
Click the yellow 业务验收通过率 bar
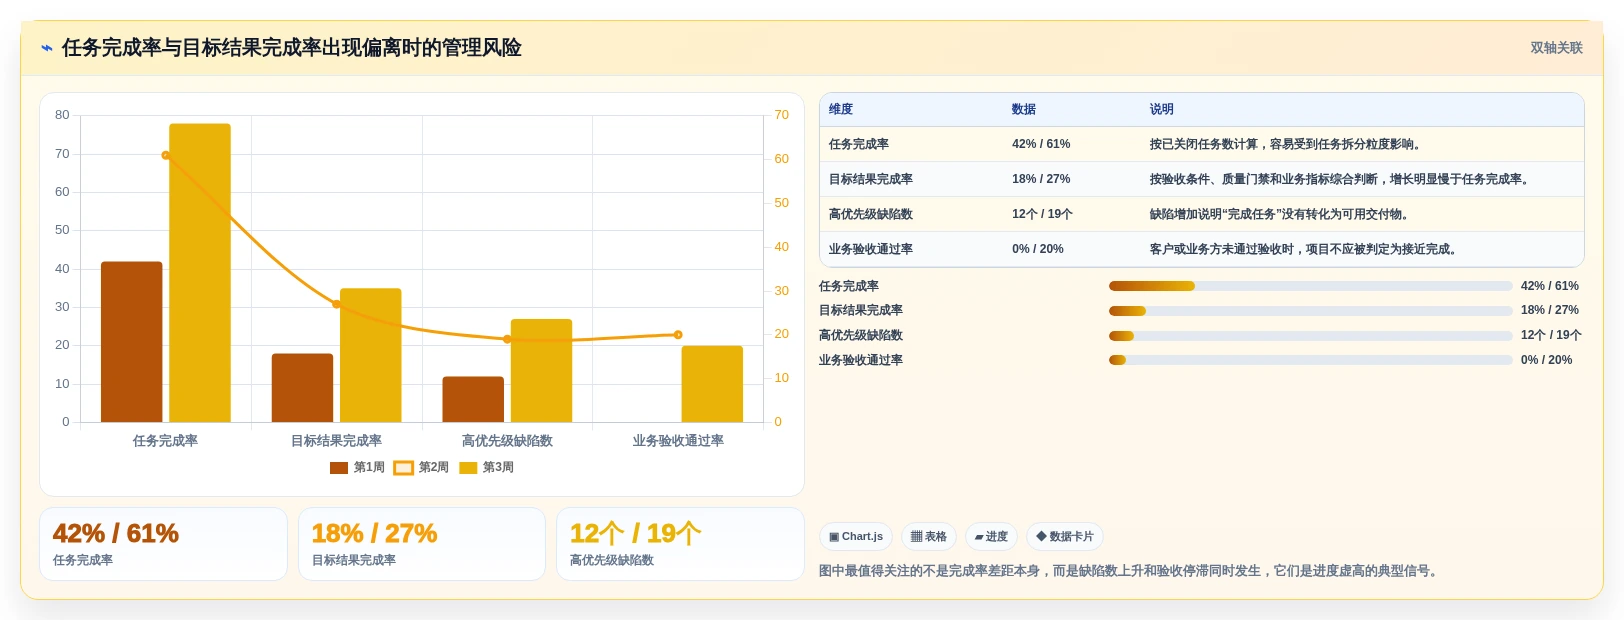[712, 384]
